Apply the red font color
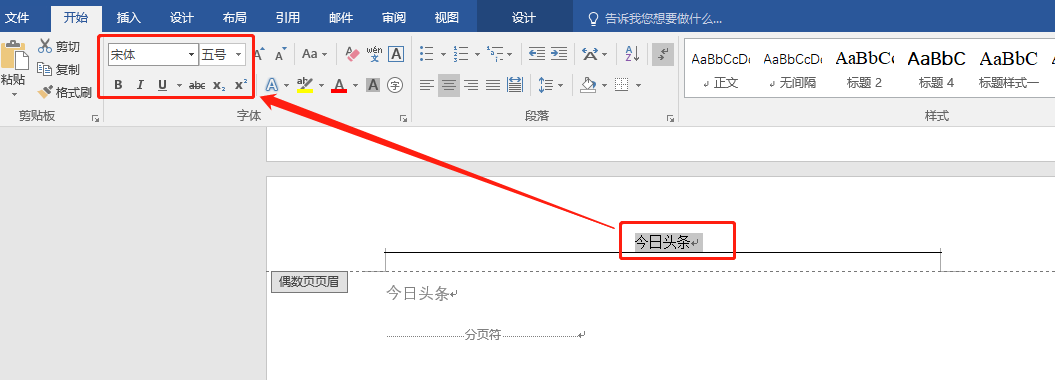Viewport: 1055px width, 380px height. [339, 85]
